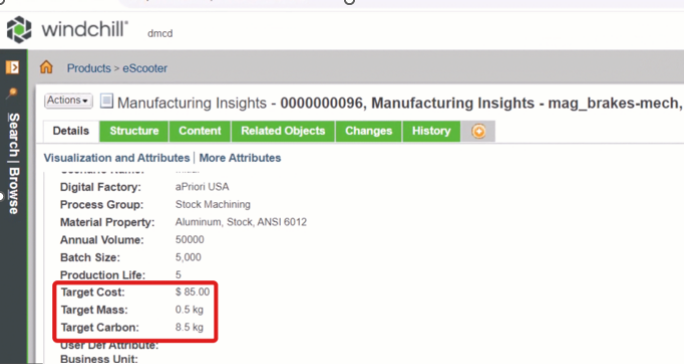This screenshot has height=364, width=684.
Task: View the History tab
Action: pos(431,131)
